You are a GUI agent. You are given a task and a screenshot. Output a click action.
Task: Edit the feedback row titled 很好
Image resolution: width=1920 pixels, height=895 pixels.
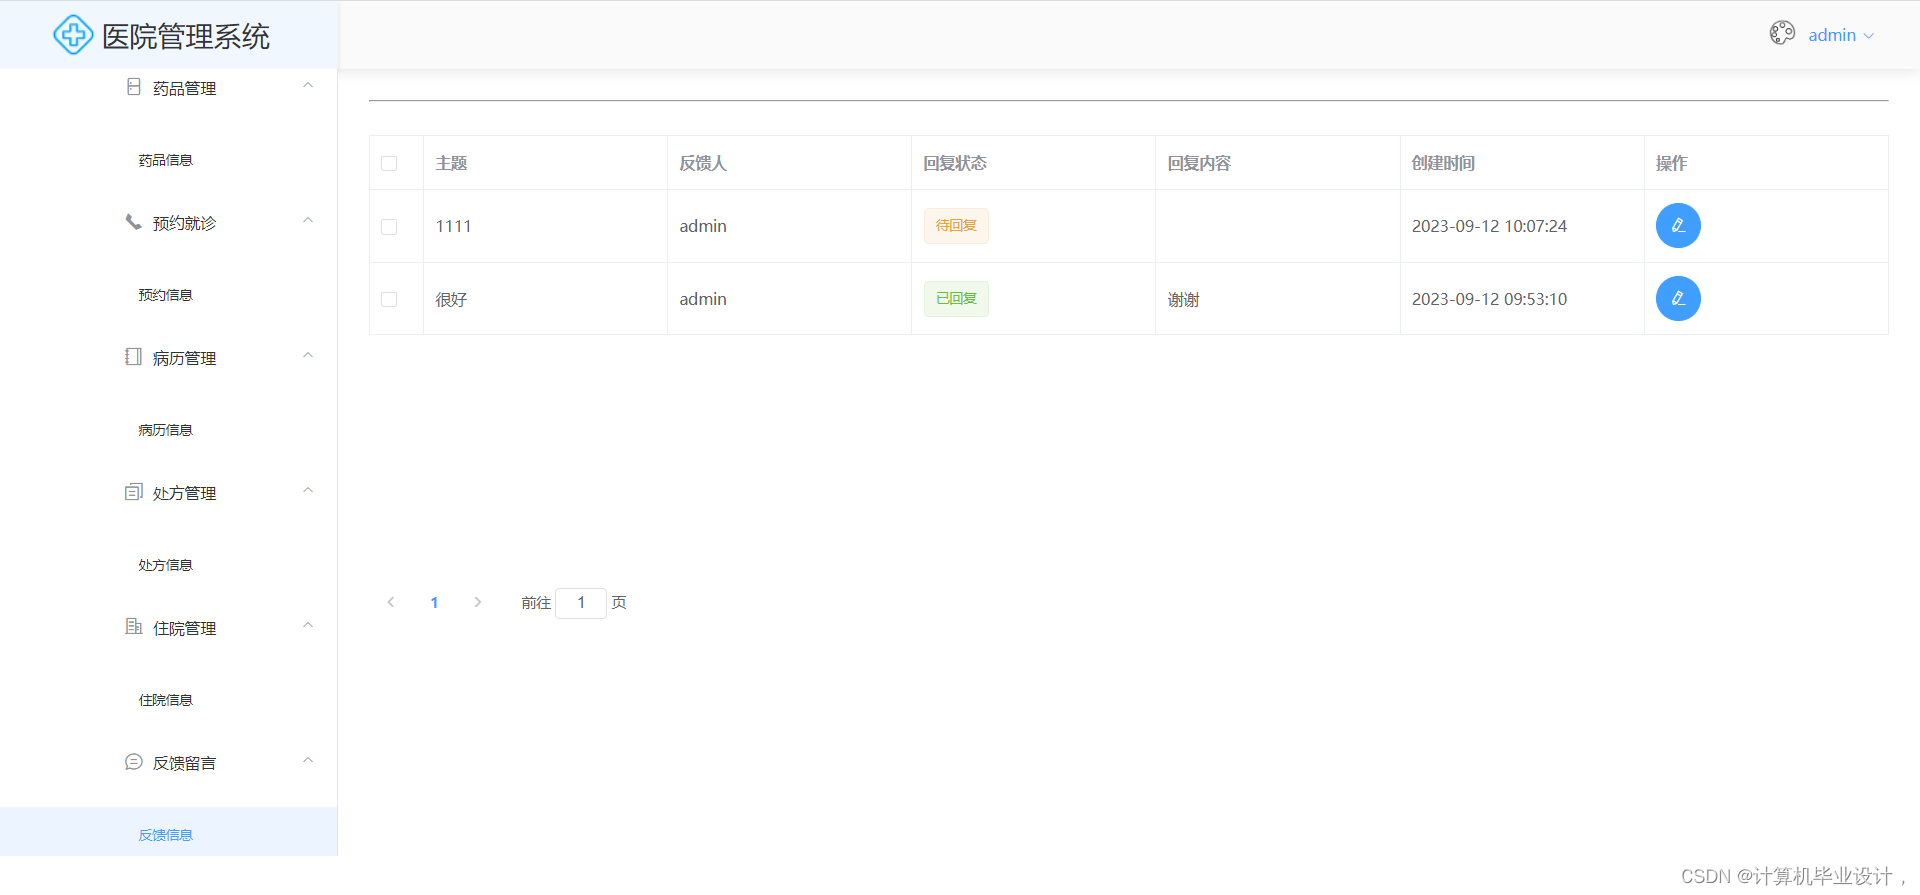1678,299
